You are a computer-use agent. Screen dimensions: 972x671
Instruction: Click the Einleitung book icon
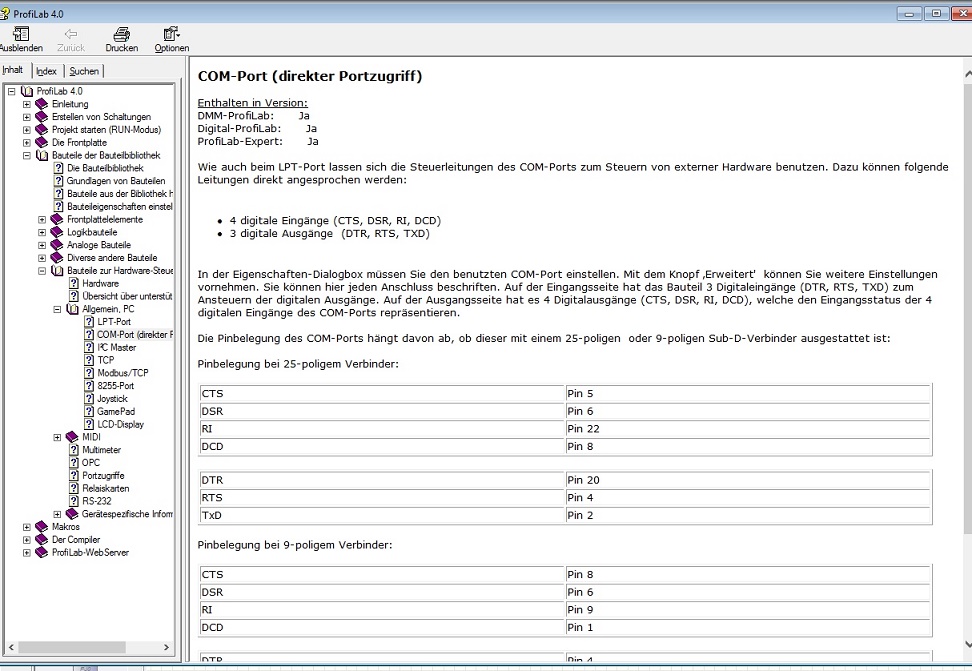(42, 104)
